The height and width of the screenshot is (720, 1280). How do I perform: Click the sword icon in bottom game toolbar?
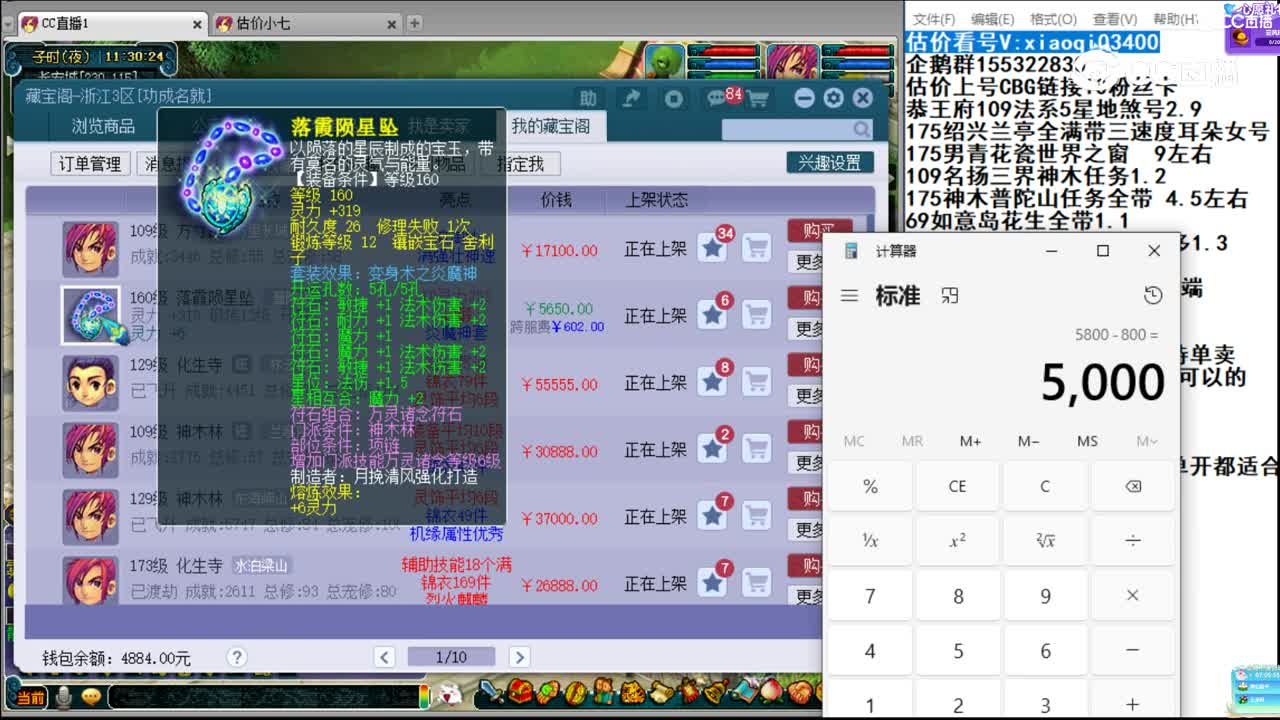click(490, 692)
